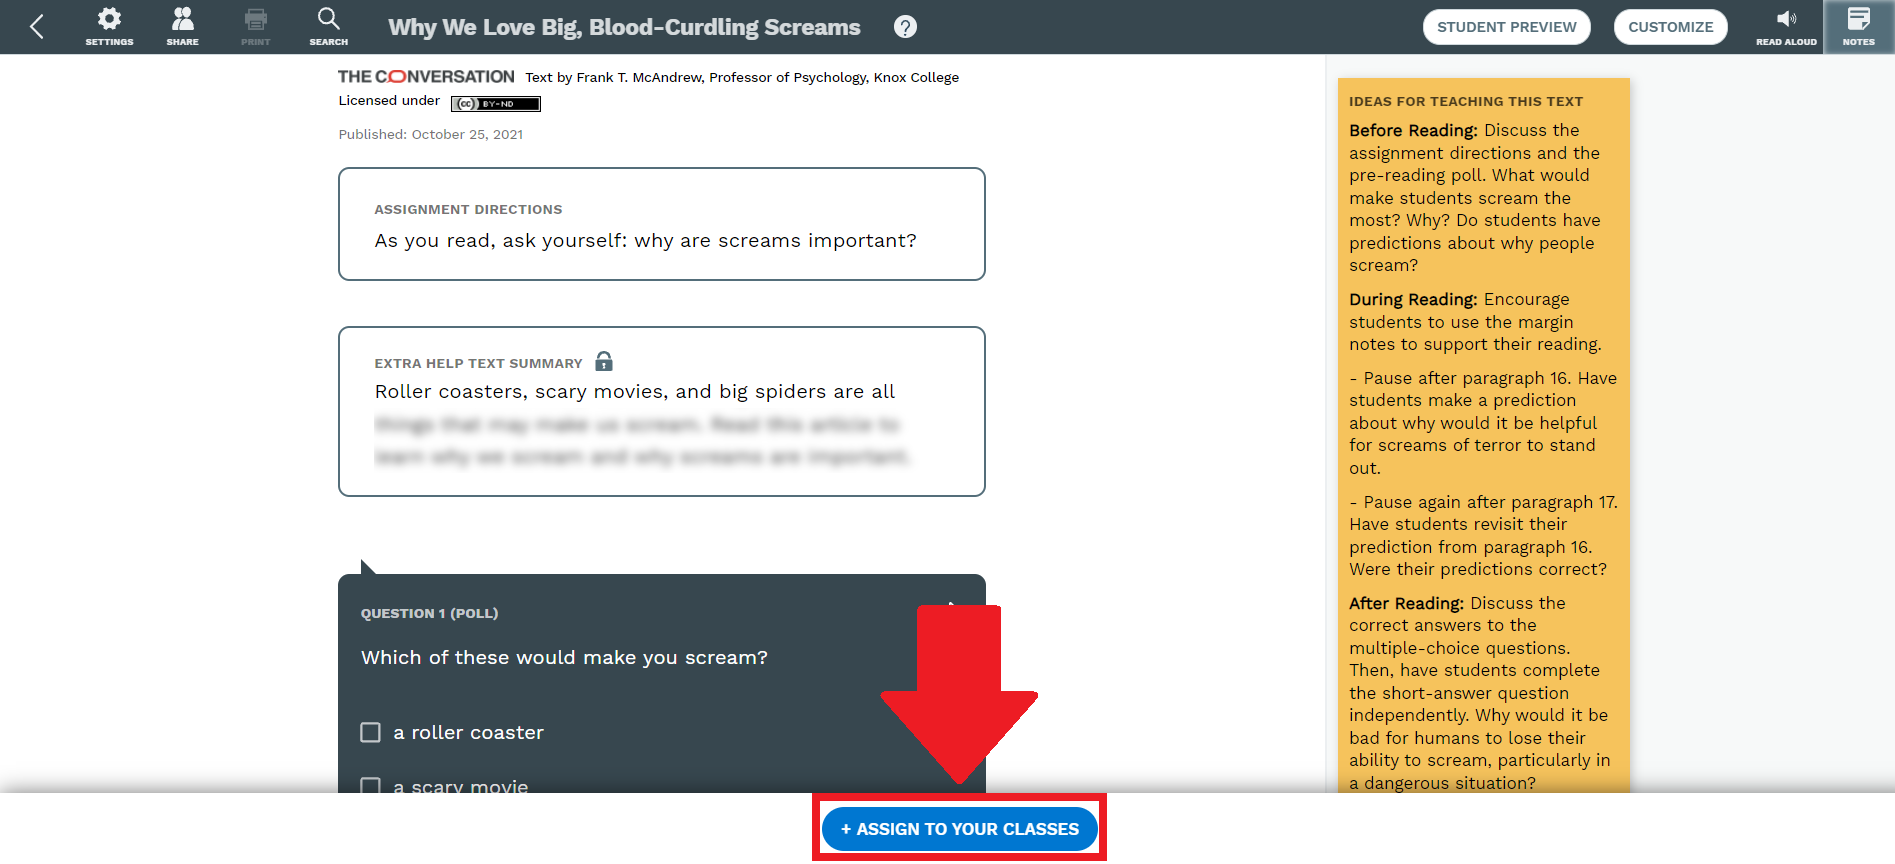Click the question mark help icon
The image size is (1895, 864).
pyautogui.click(x=905, y=27)
